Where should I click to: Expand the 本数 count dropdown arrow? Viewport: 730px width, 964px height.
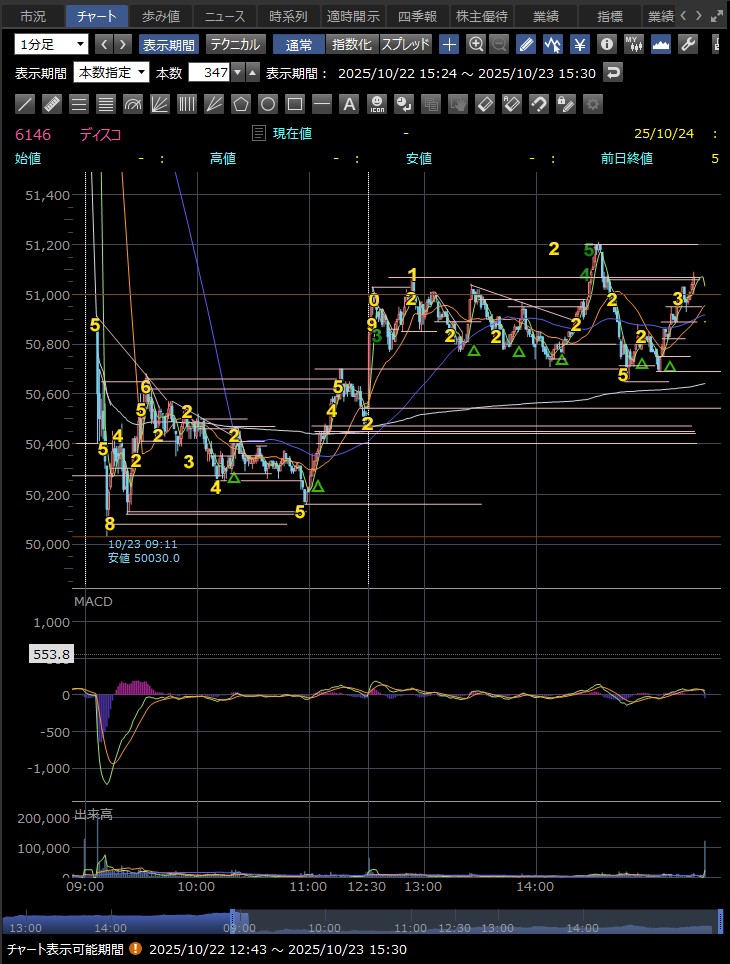(236, 73)
